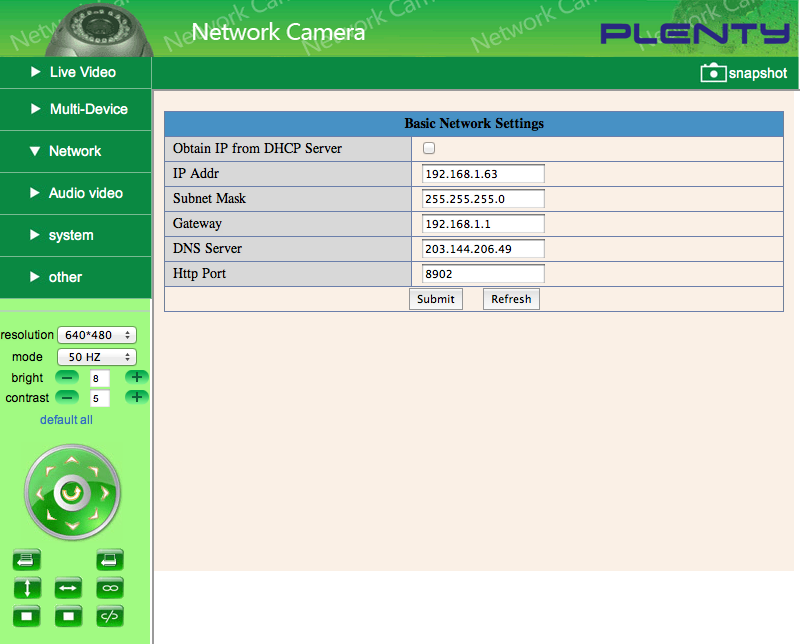The image size is (800, 644).
Task: Click the infinity loop icon
Action: (110, 588)
